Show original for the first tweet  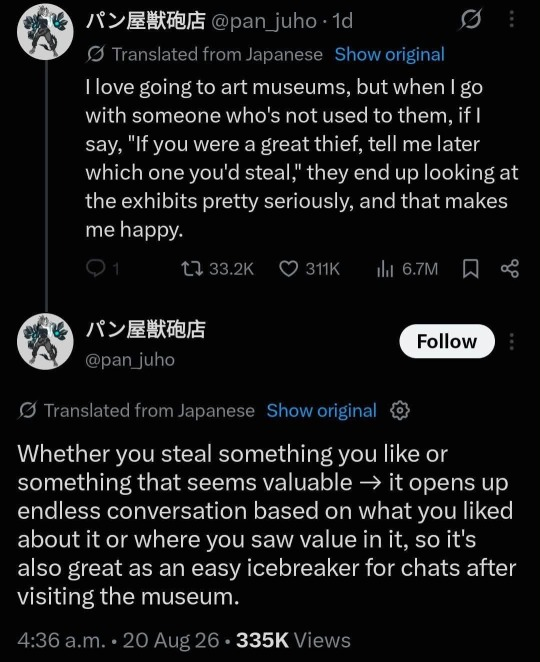390,54
